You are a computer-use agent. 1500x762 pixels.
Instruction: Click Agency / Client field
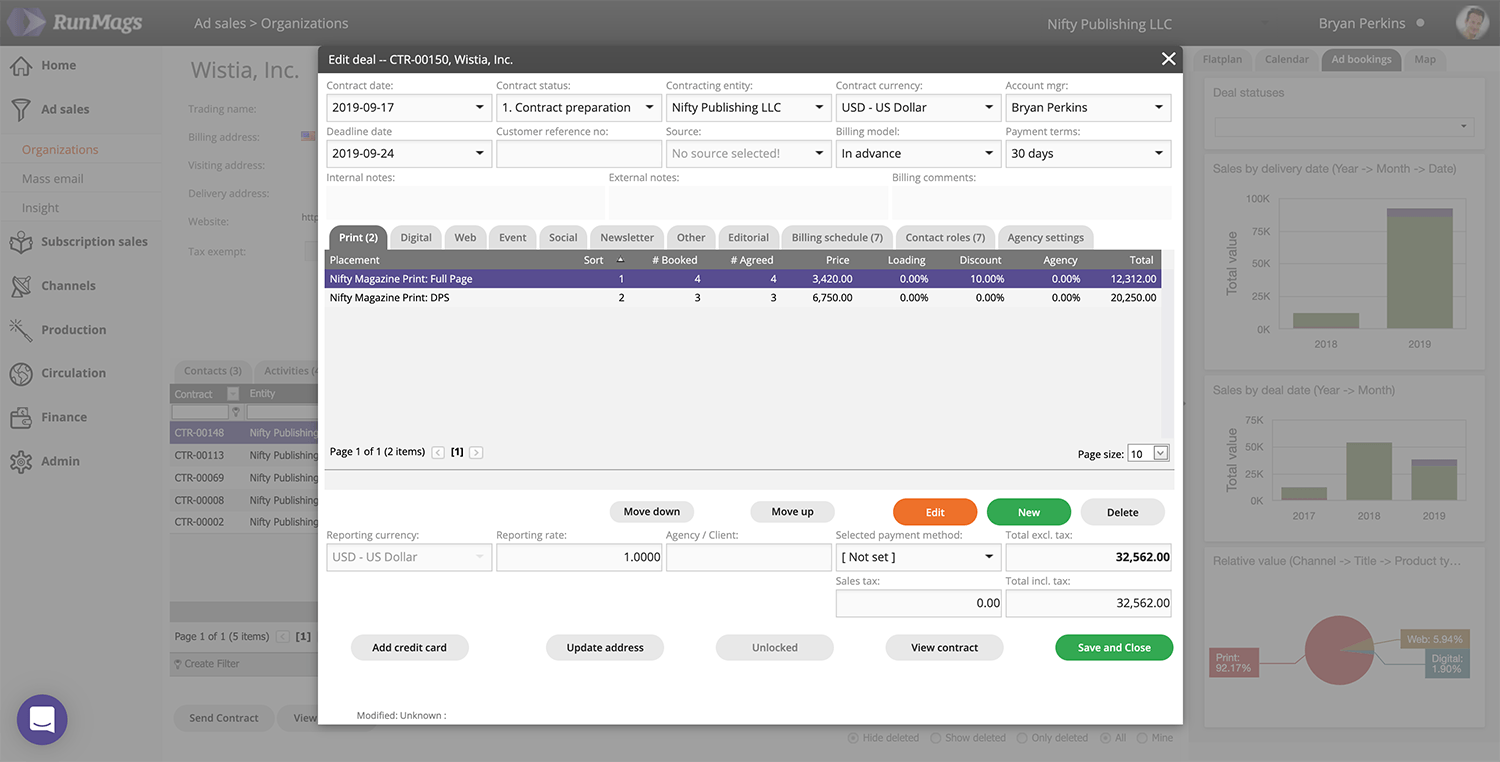pos(749,557)
